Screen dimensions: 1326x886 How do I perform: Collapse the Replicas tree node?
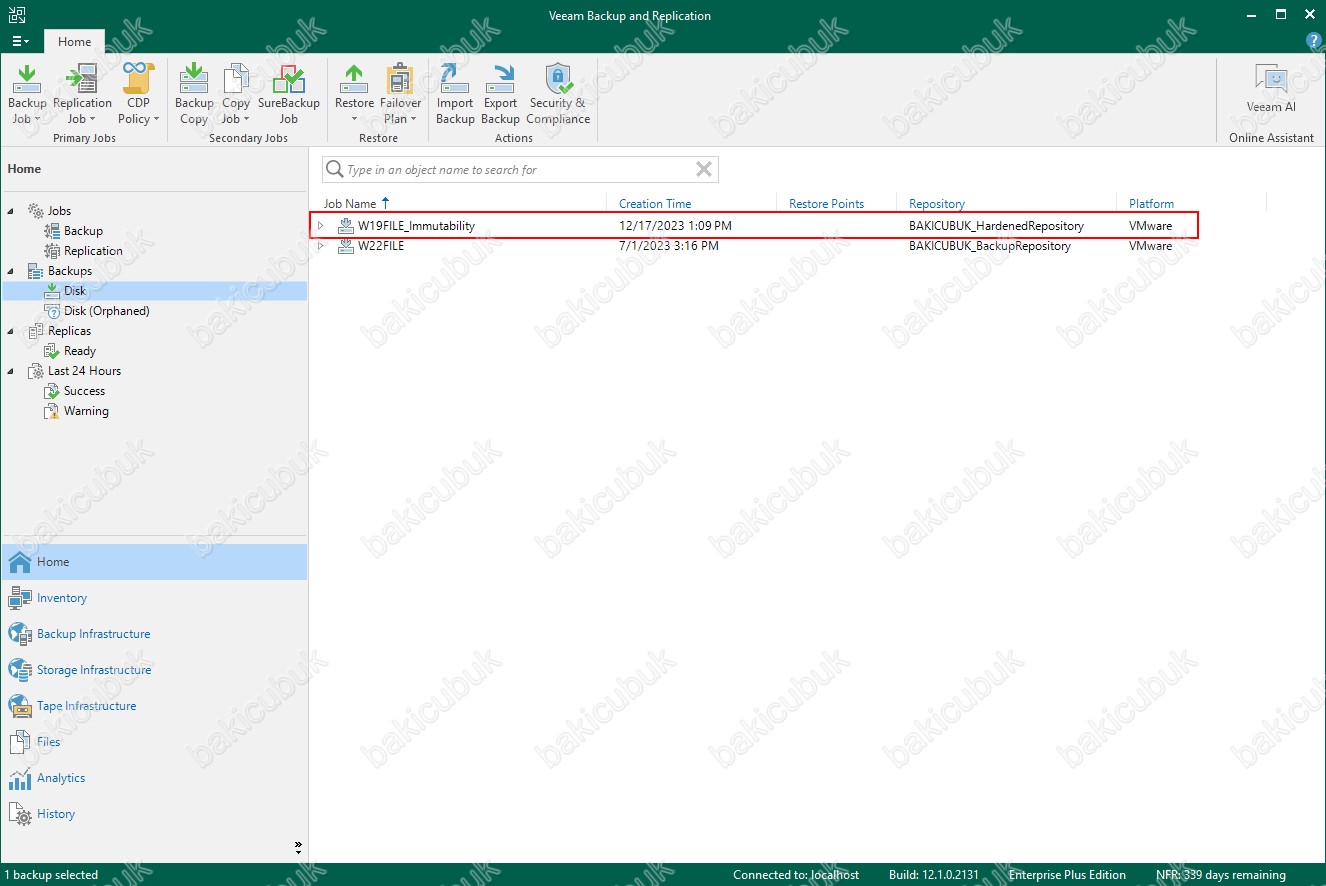click(x=12, y=331)
